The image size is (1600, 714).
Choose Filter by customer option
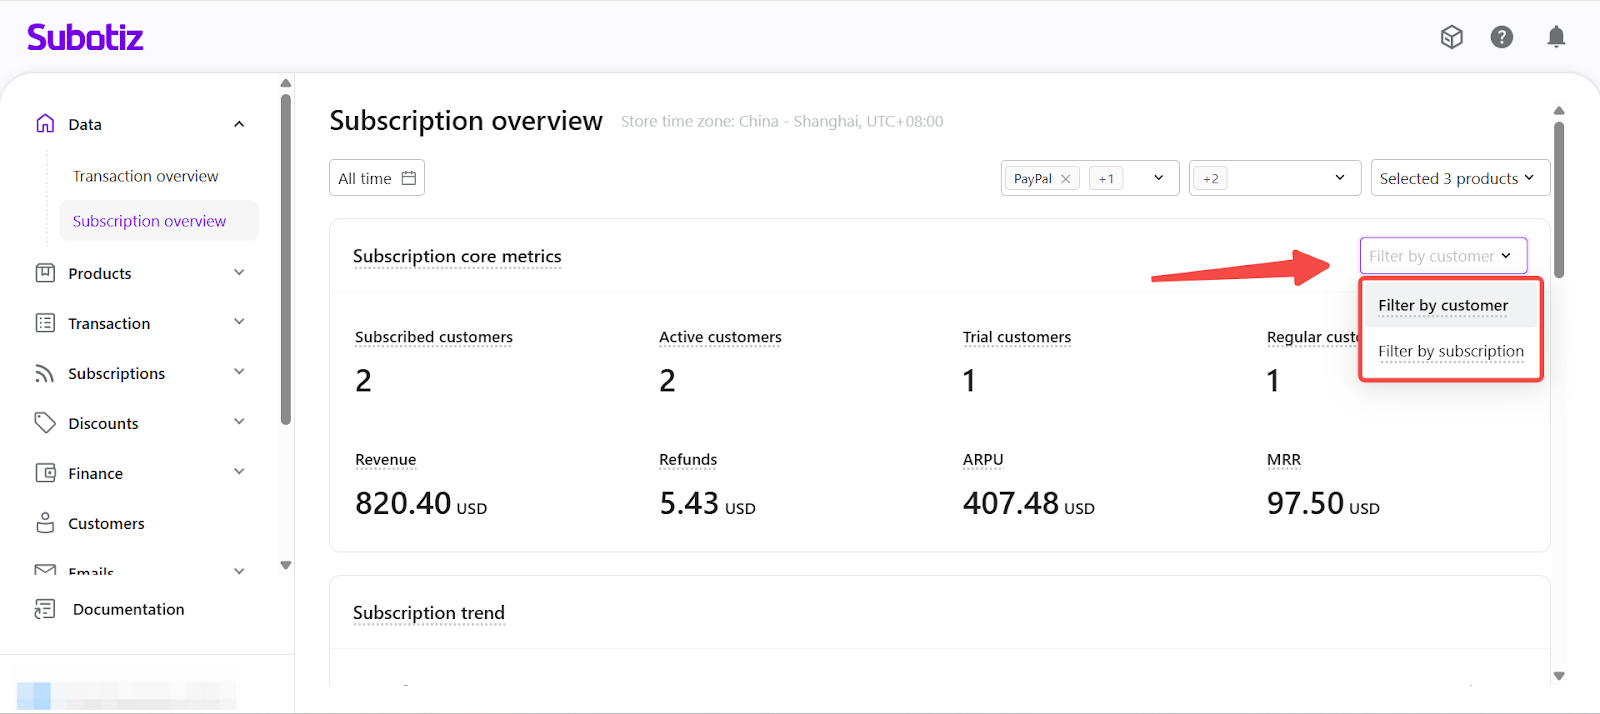click(1442, 305)
